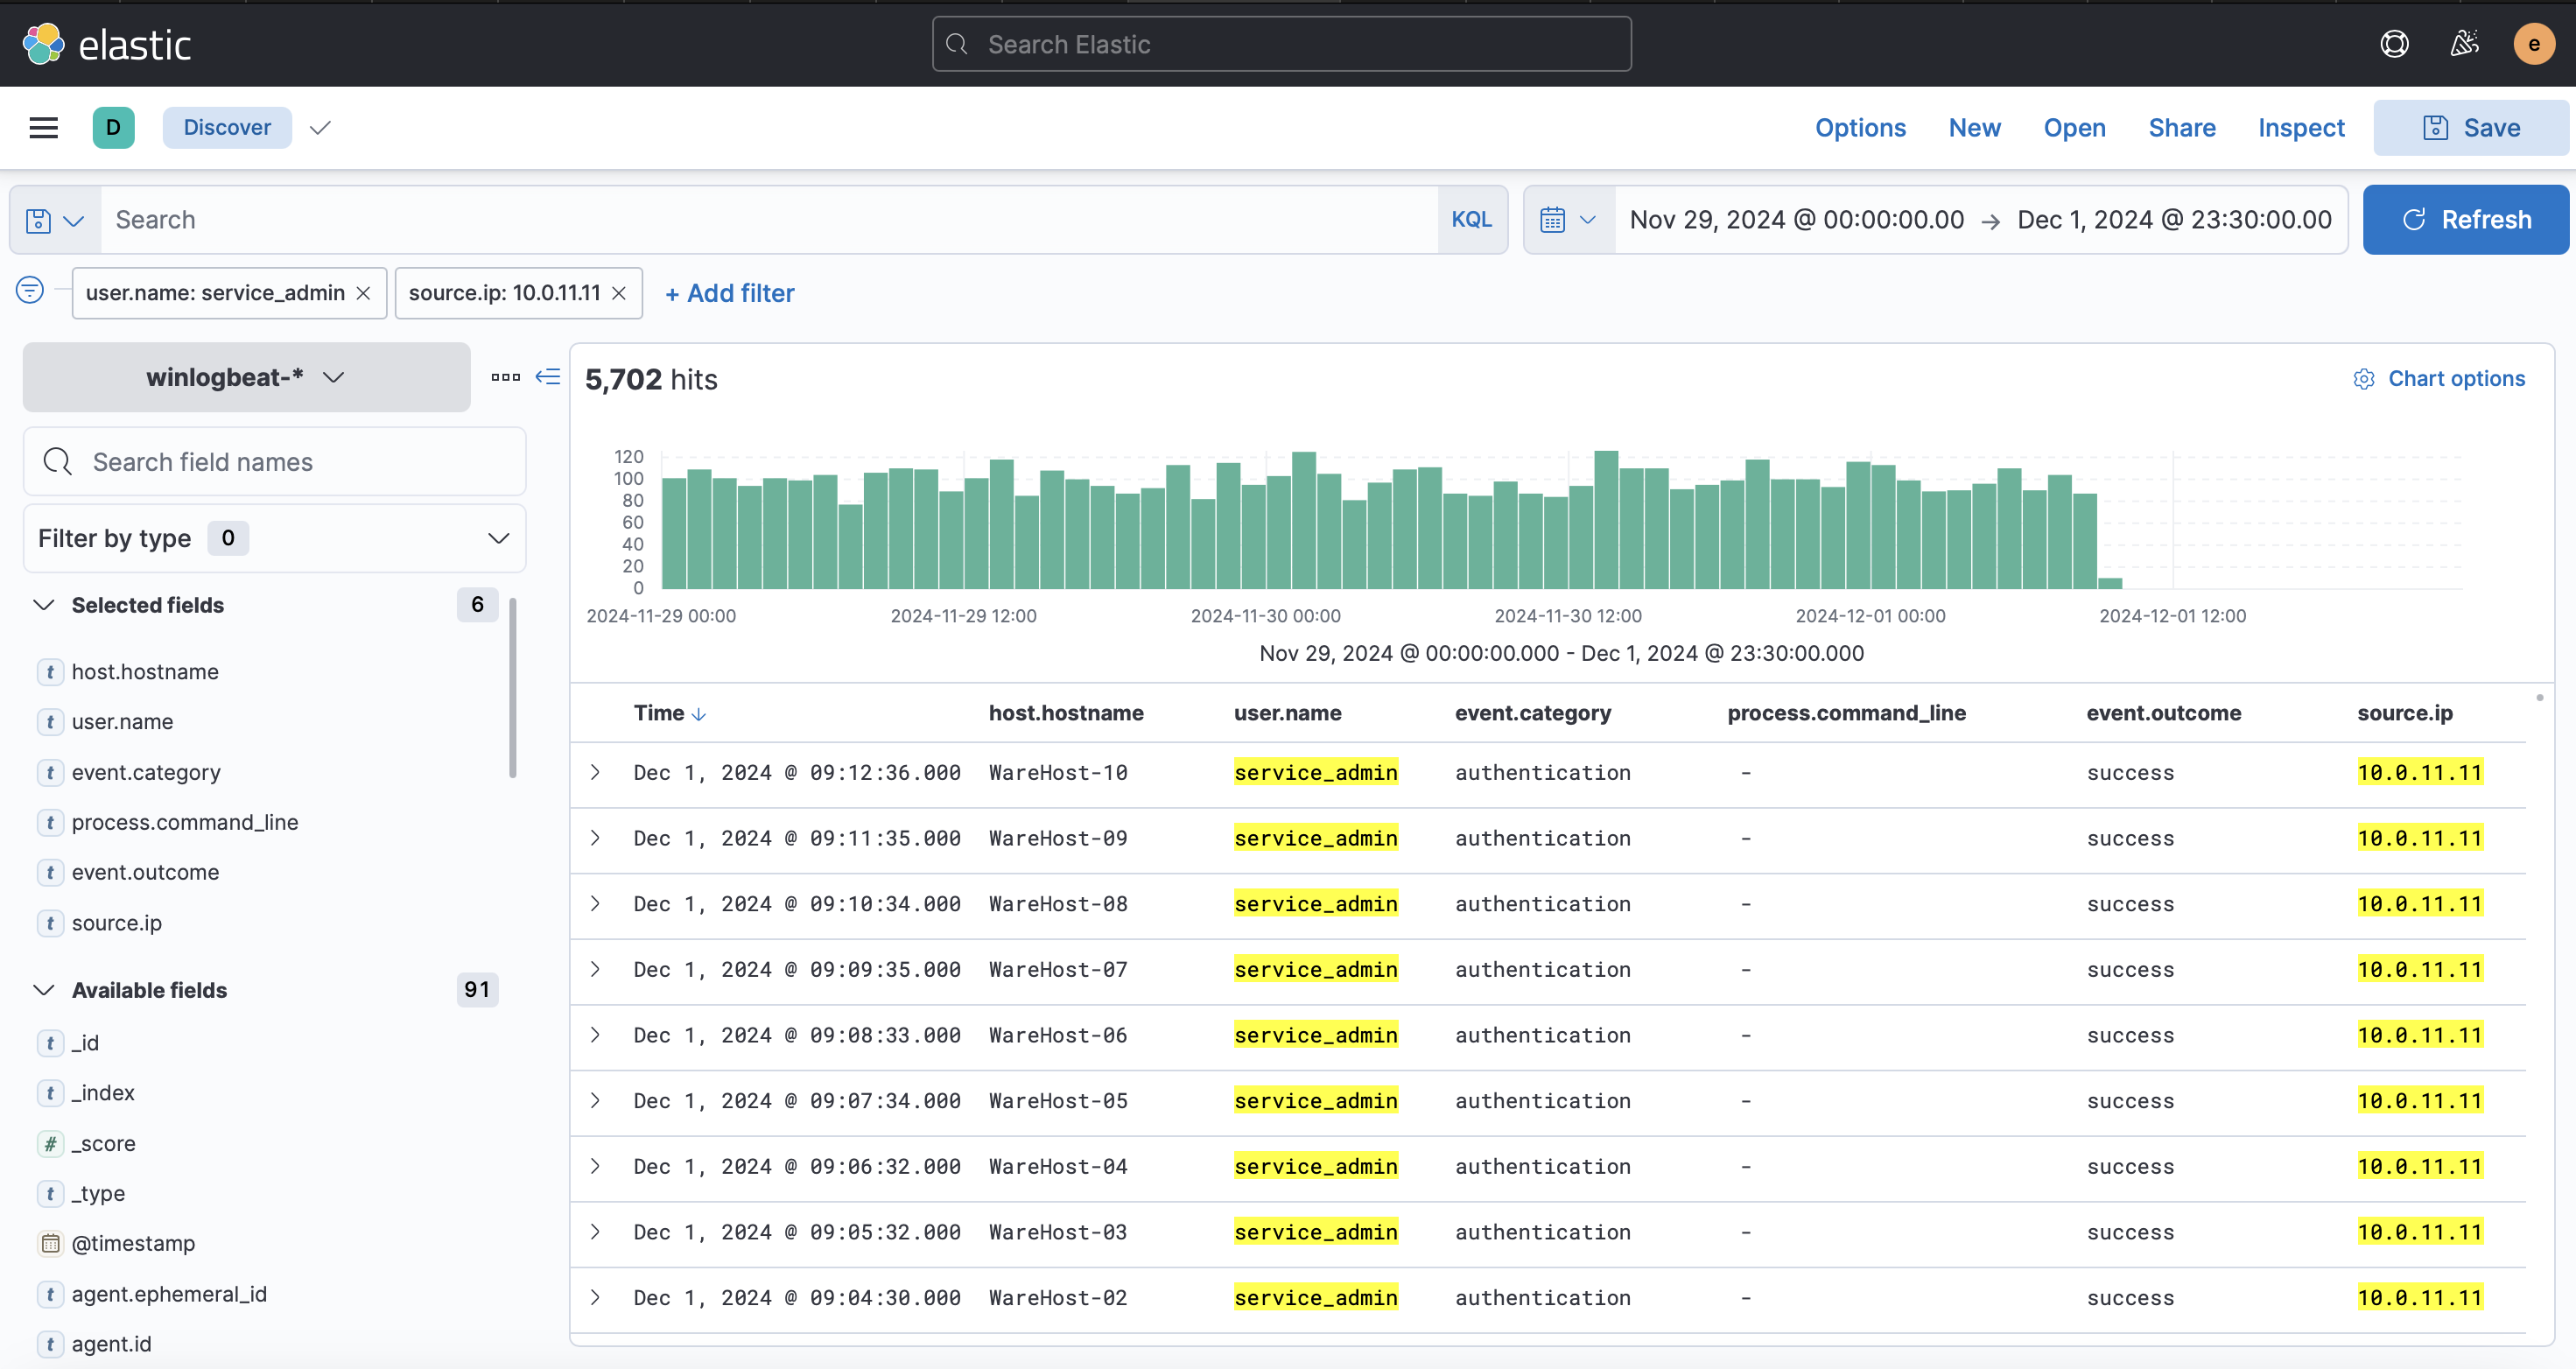Open the calendar quick date menu
Image resolution: width=2576 pixels, height=1369 pixels.
pos(1568,220)
